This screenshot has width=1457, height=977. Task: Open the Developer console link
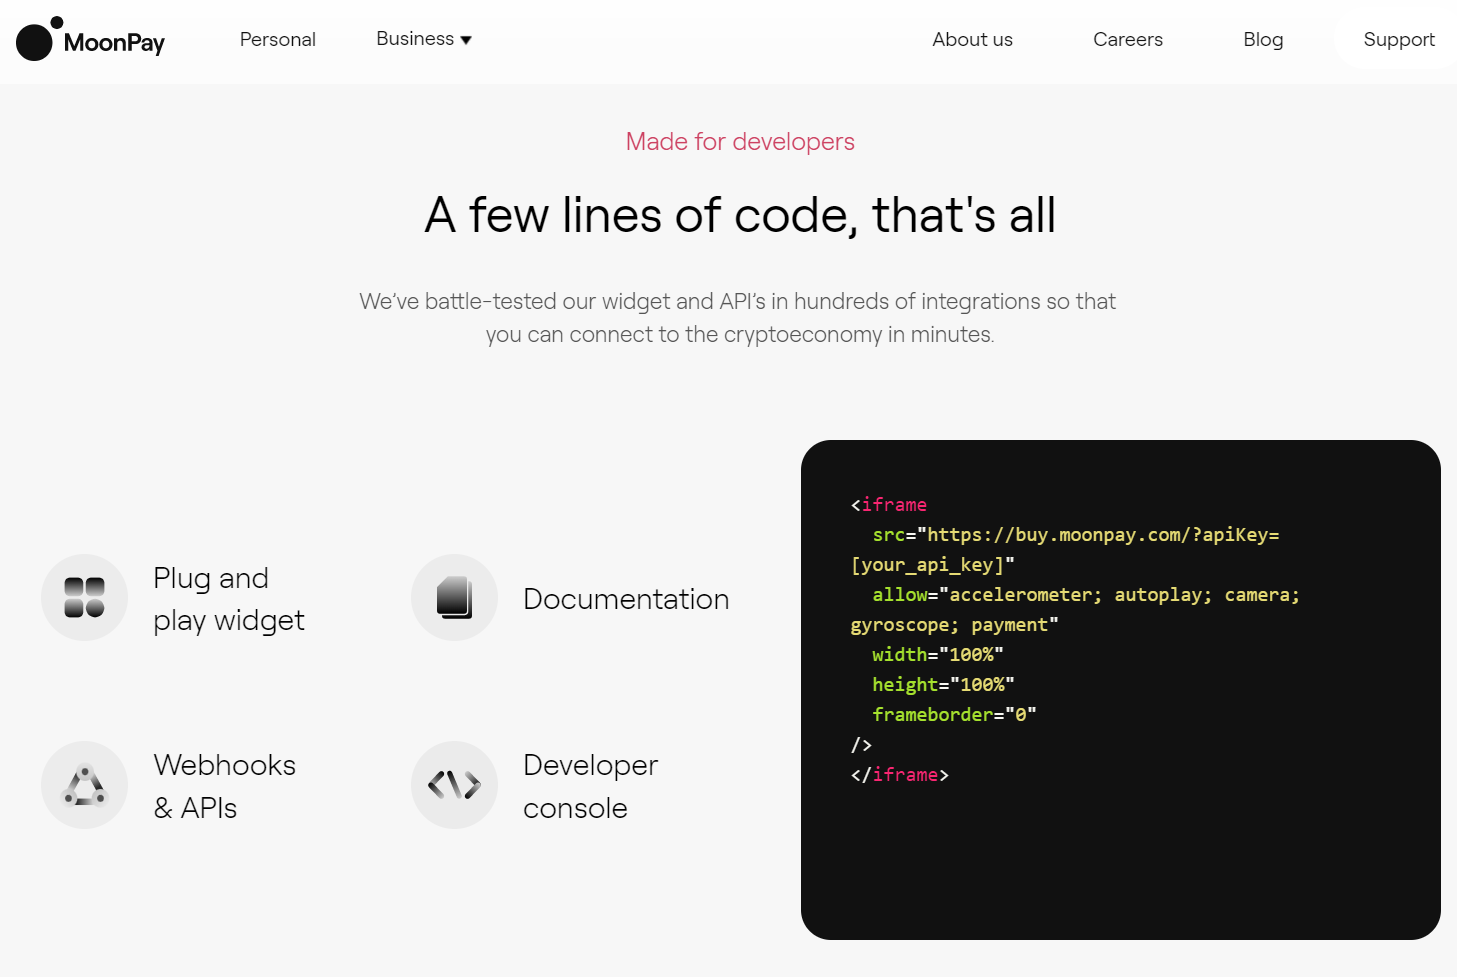pyautogui.click(x=590, y=786)
